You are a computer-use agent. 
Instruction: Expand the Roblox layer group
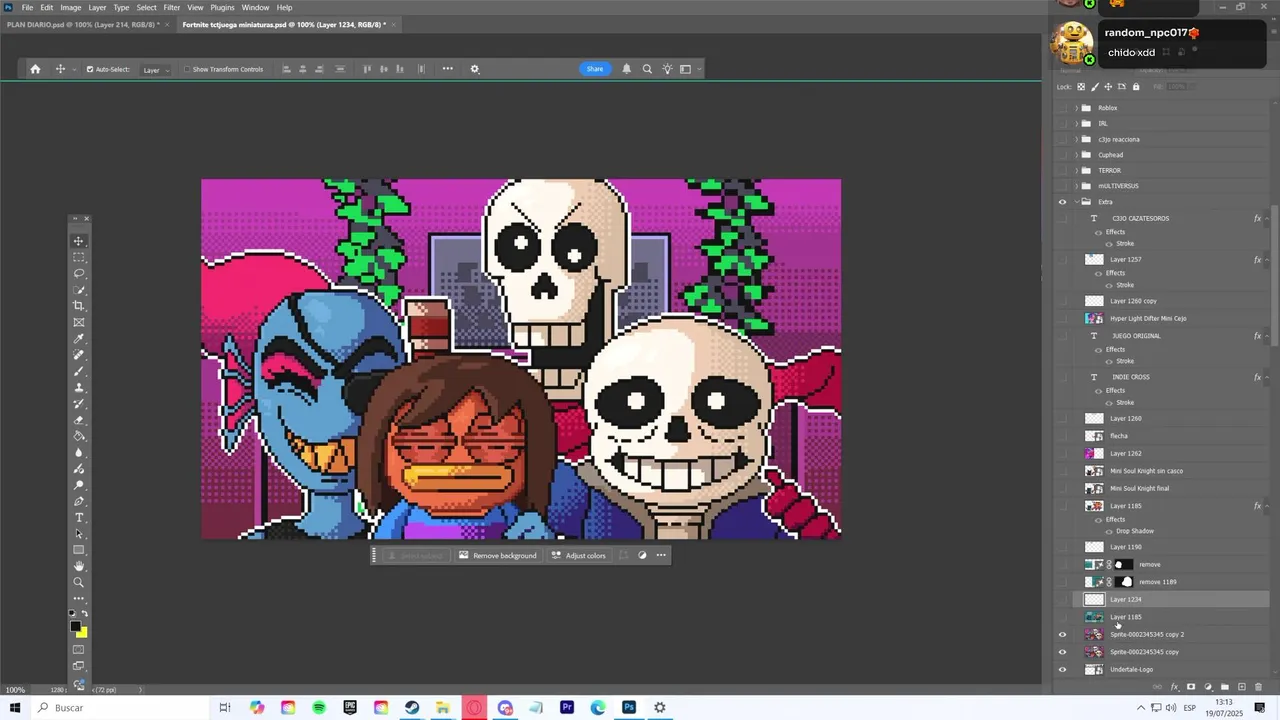click(1076, 108)
